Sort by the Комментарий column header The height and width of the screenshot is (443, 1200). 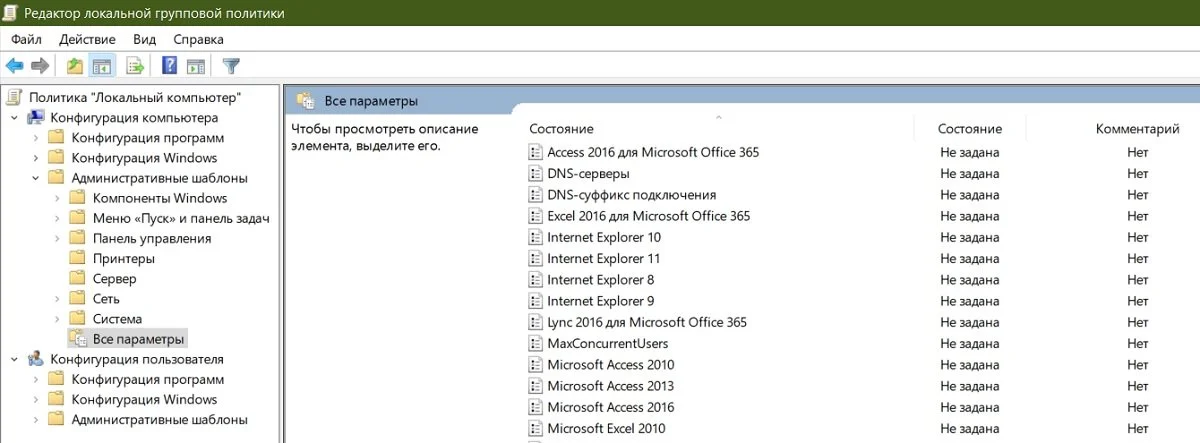[1138, 129]
